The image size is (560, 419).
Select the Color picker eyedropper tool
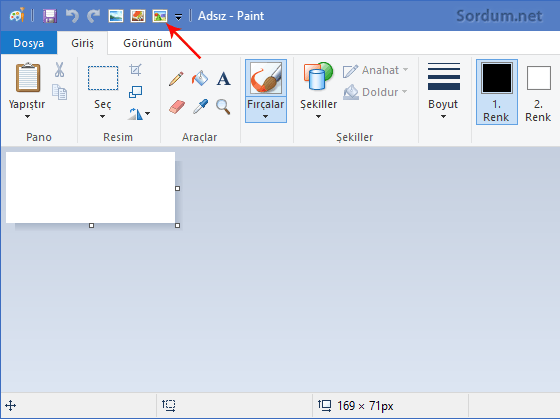(x=200, y=107)
